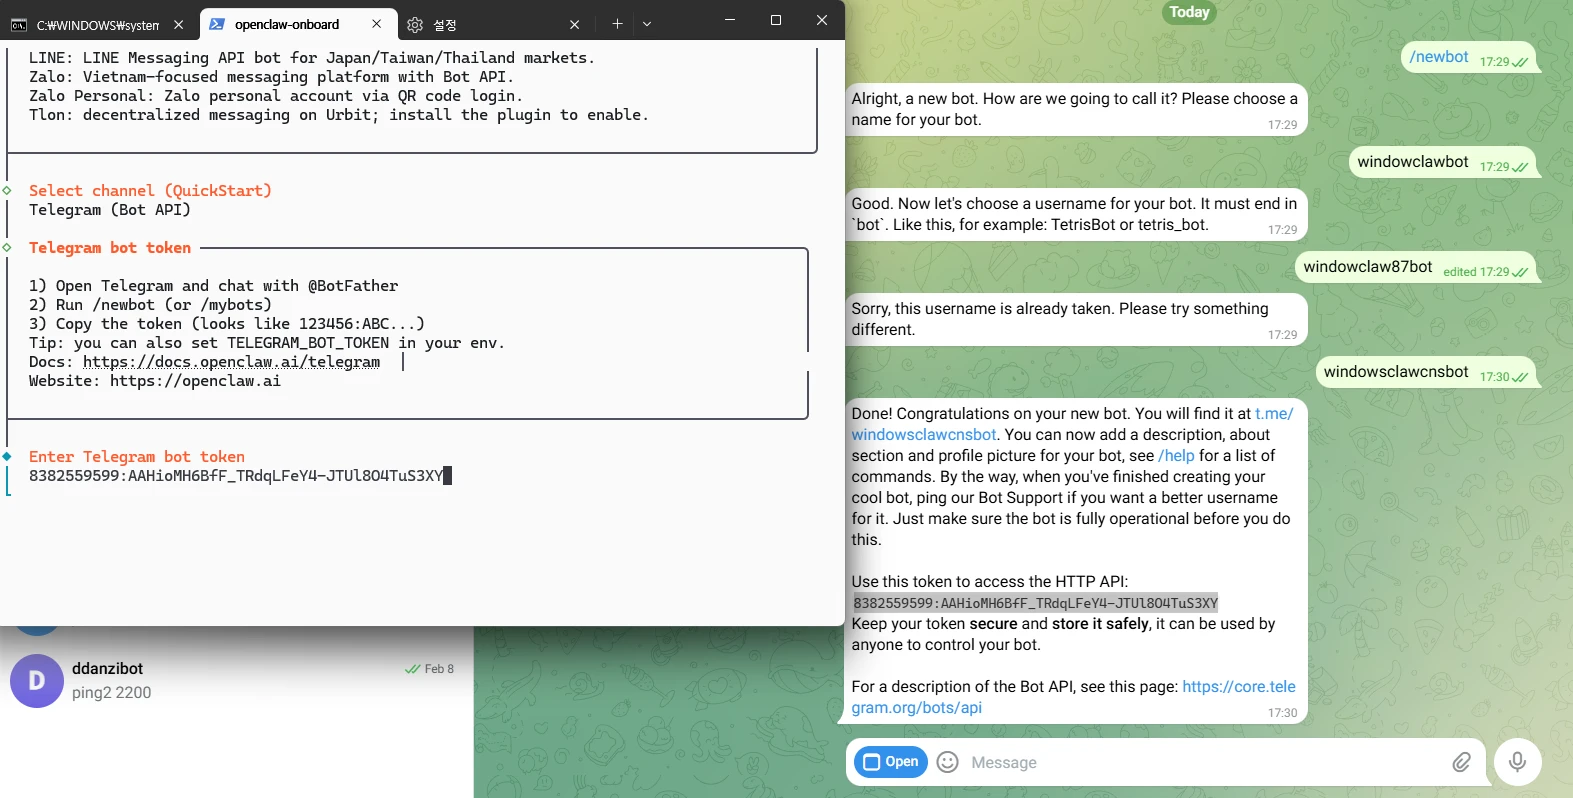
Task: Click the microphone voice message icon
Action: pos(1517,762)
